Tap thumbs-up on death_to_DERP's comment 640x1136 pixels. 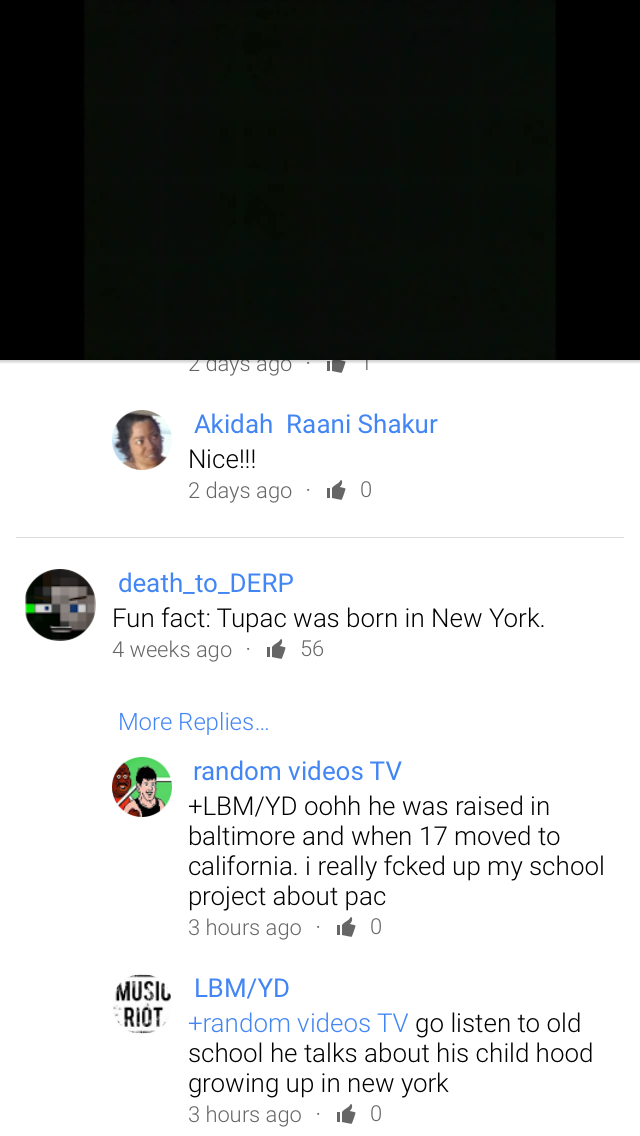pyautogui.click(x=275, y=649)
